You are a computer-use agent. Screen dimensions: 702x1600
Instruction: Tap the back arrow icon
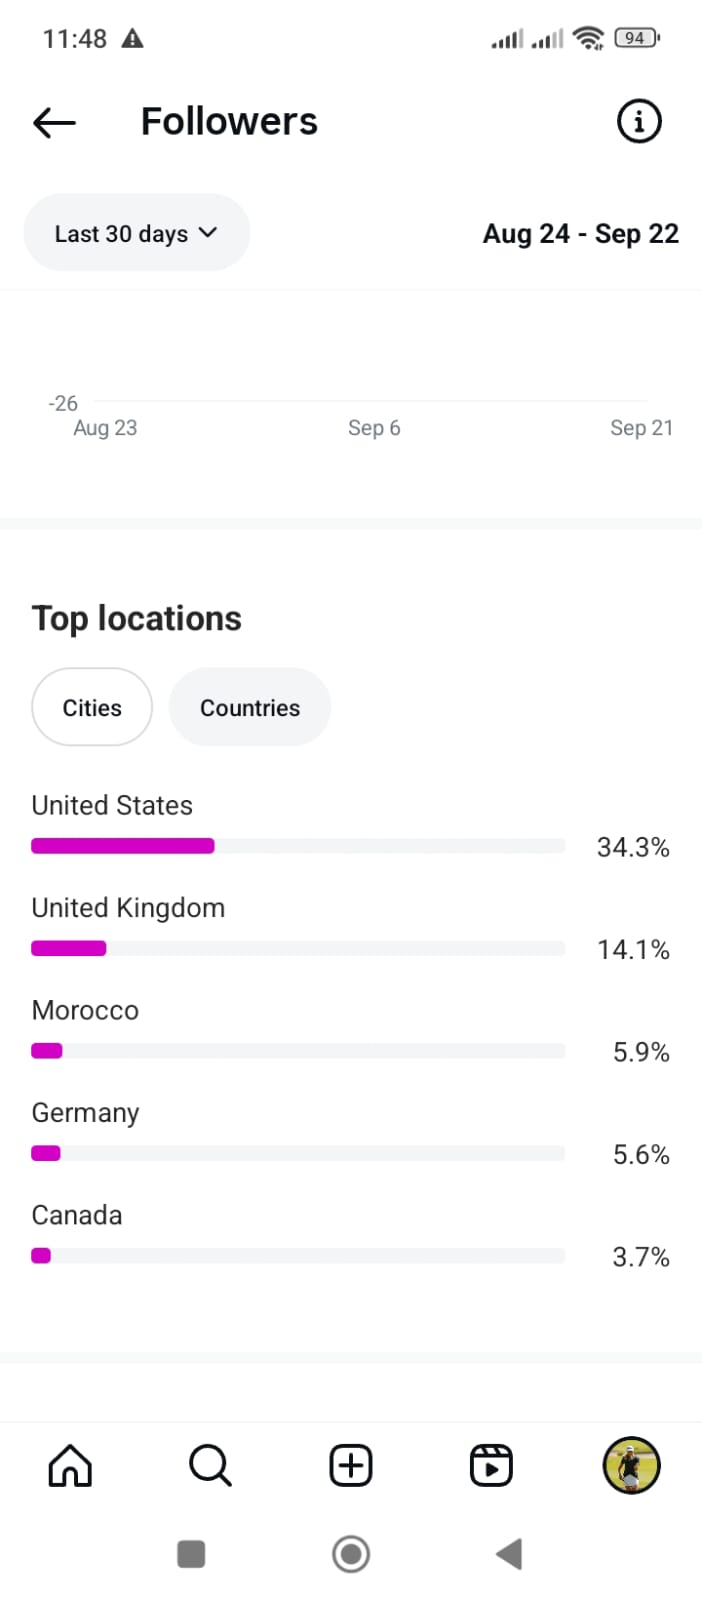coord(54,122)
